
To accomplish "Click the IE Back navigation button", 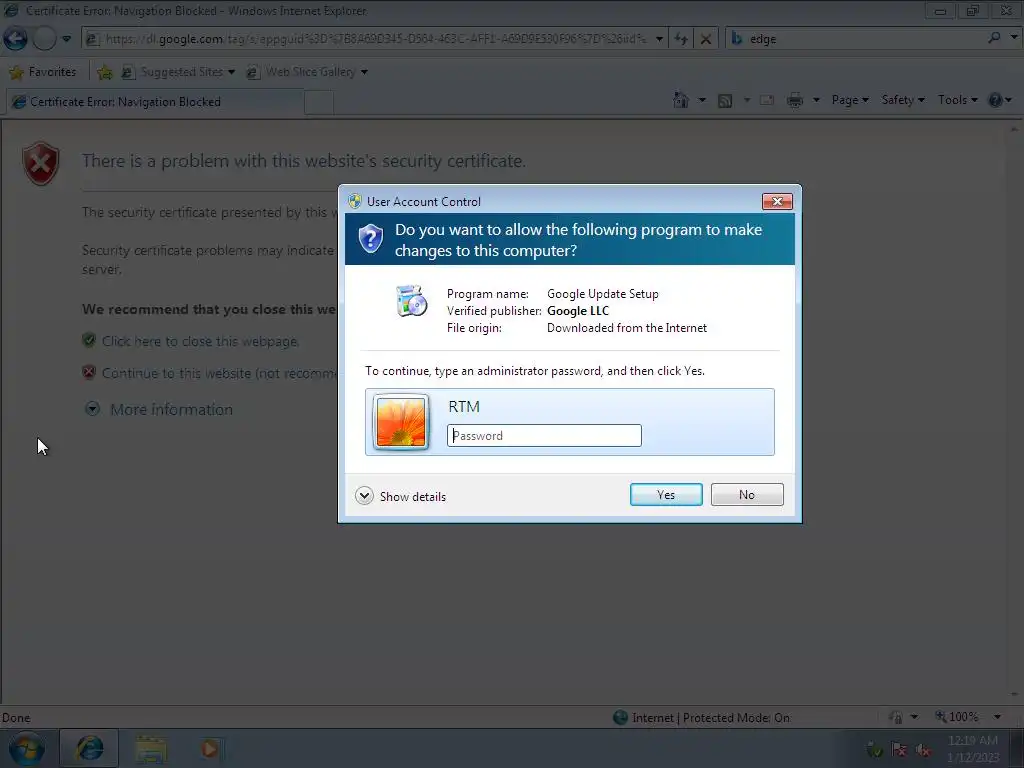I will (16, 39).
